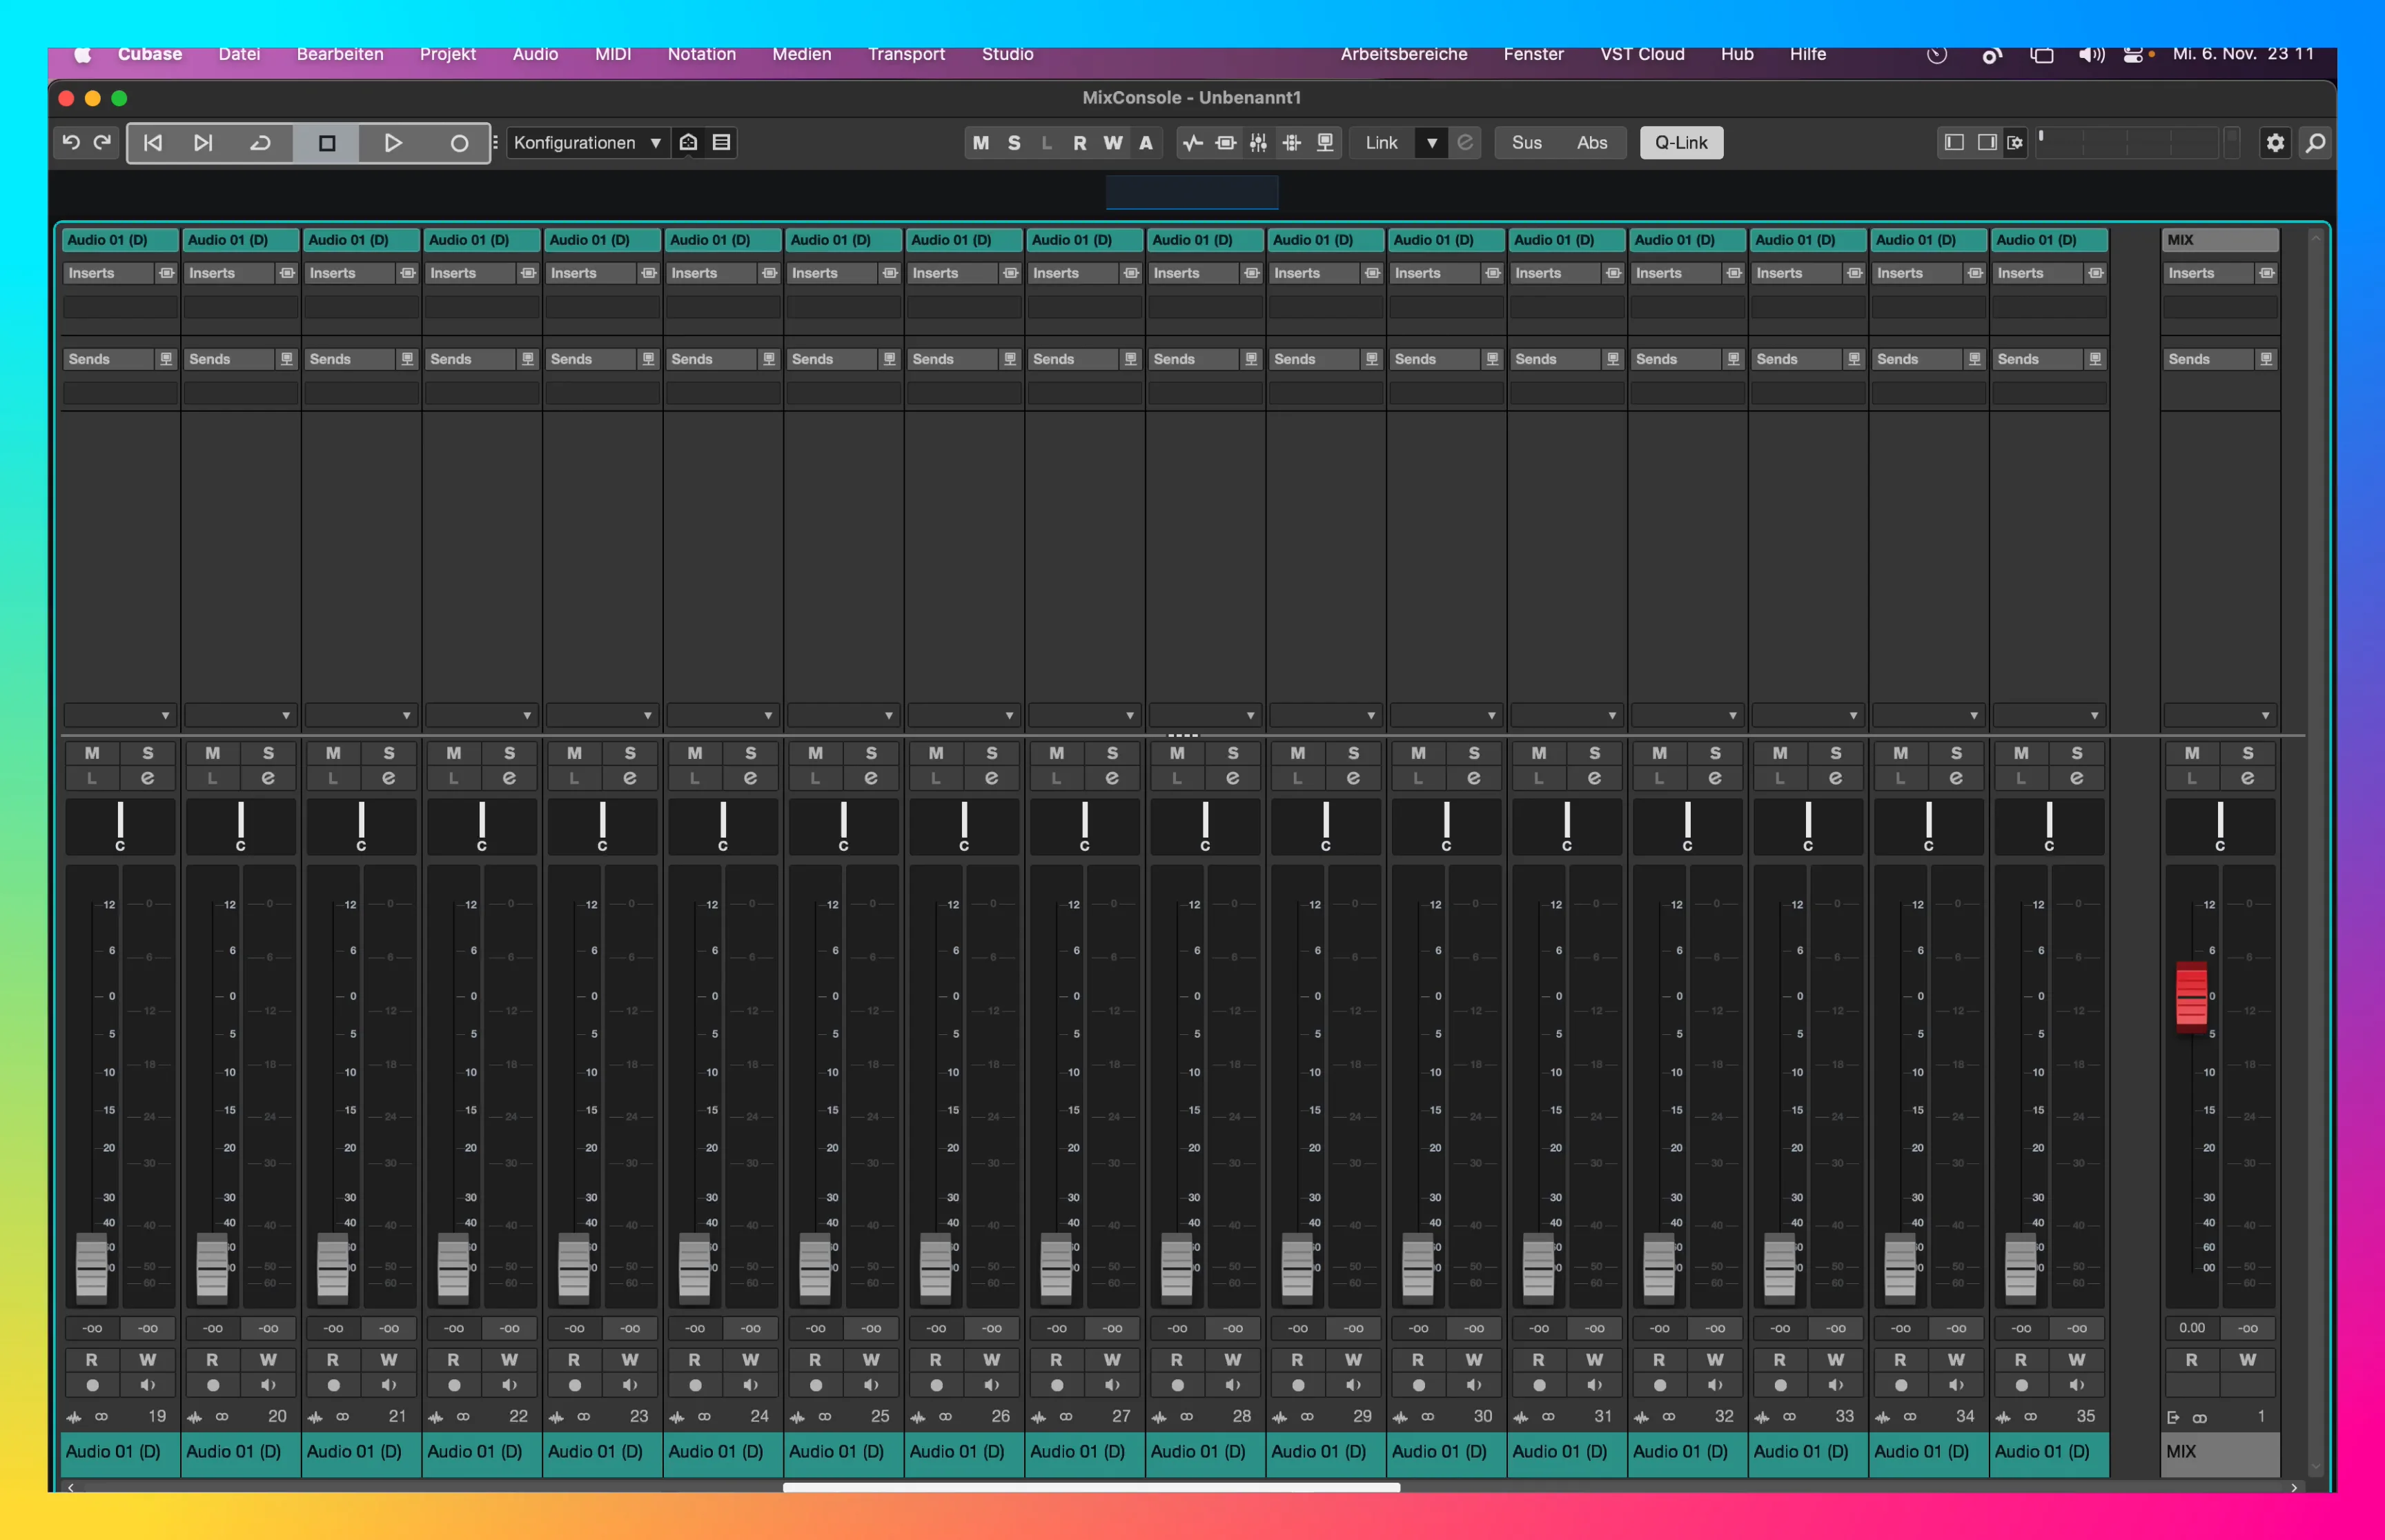
Task: Open the search magnifier in MixConsole toolbar
Action: click(2315, 142)
